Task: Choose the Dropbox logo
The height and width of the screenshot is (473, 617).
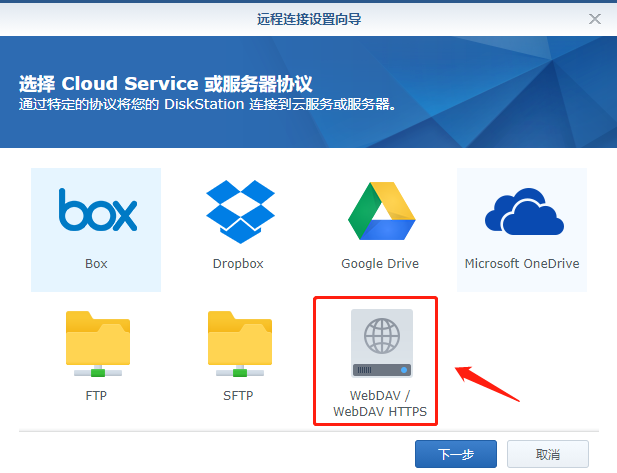Action: click(x=240, y=212)
